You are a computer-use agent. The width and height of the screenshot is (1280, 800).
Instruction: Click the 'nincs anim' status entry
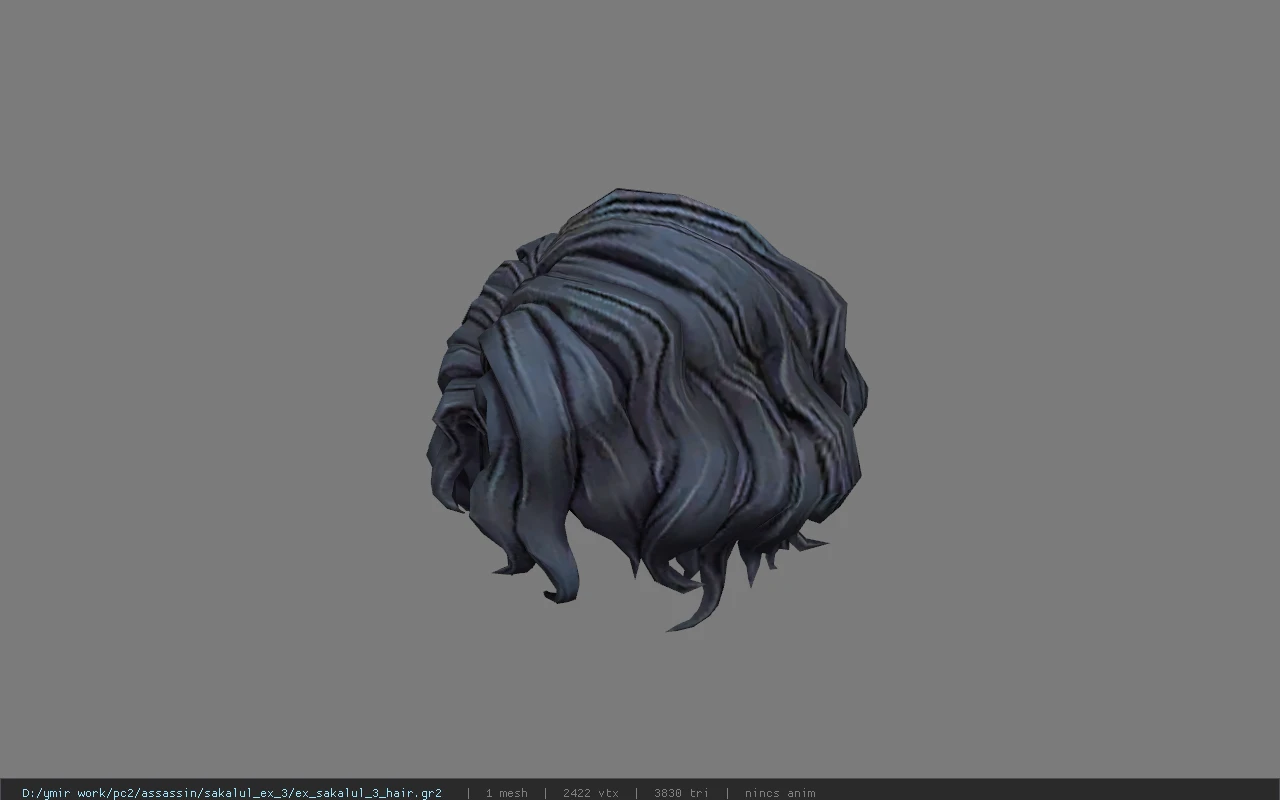pyautogui.click(x=780, y=793)
